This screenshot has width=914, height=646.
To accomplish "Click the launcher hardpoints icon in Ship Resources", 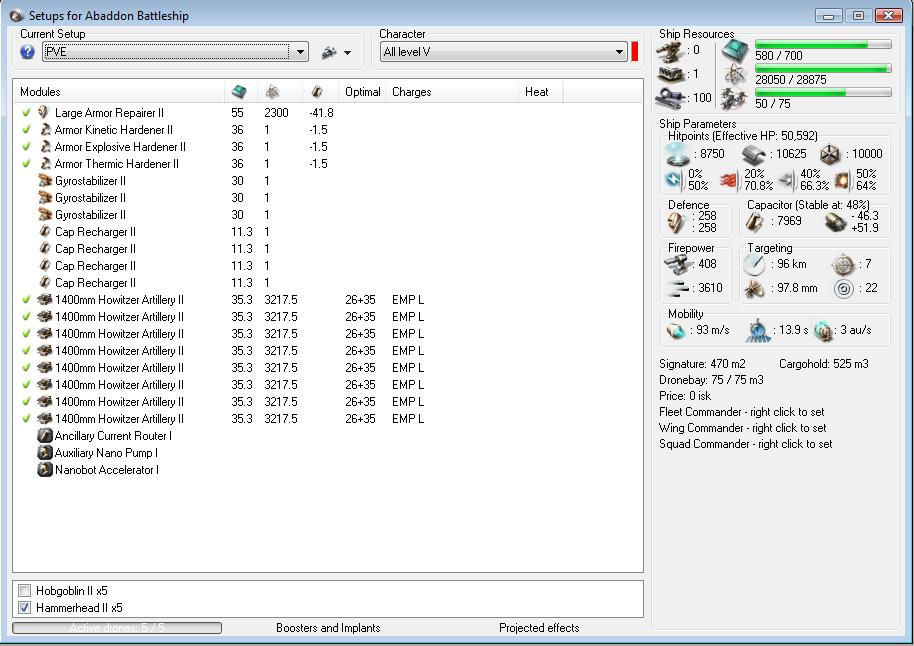I will pos(669,74).
